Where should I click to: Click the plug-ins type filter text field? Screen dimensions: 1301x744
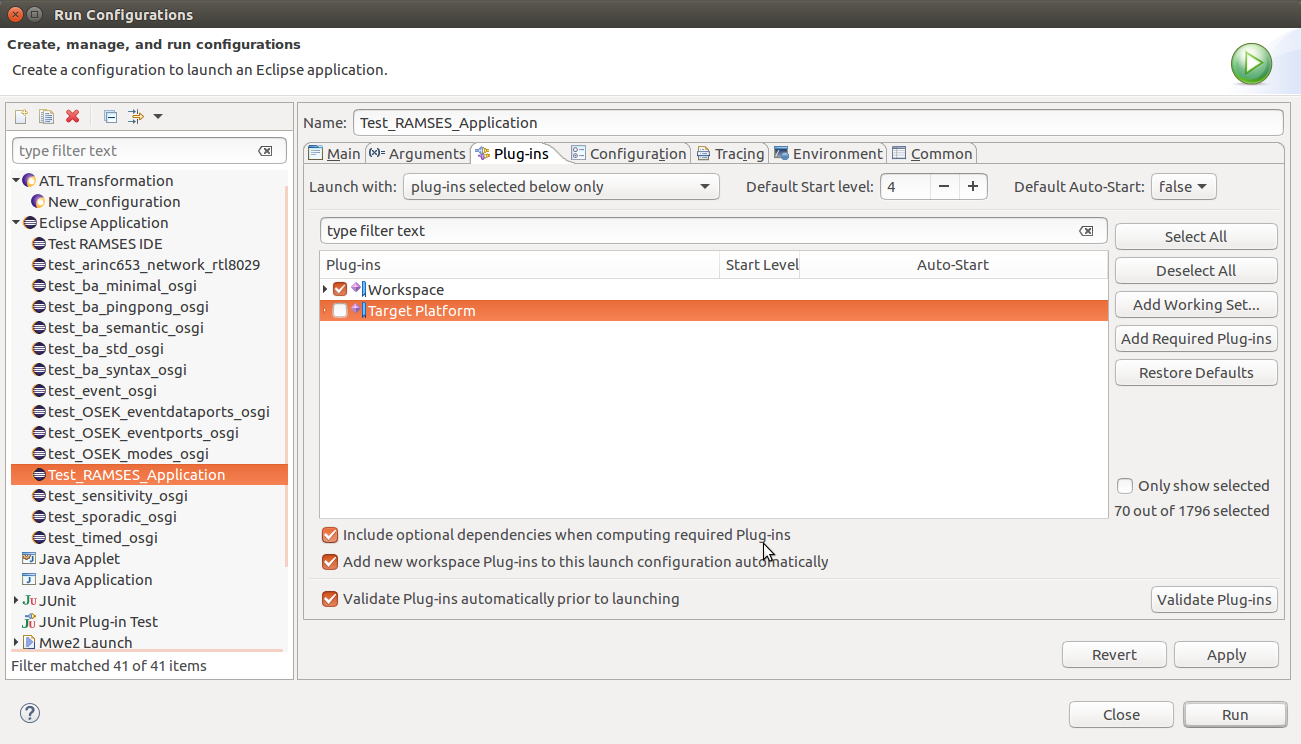tap(714, 231)
